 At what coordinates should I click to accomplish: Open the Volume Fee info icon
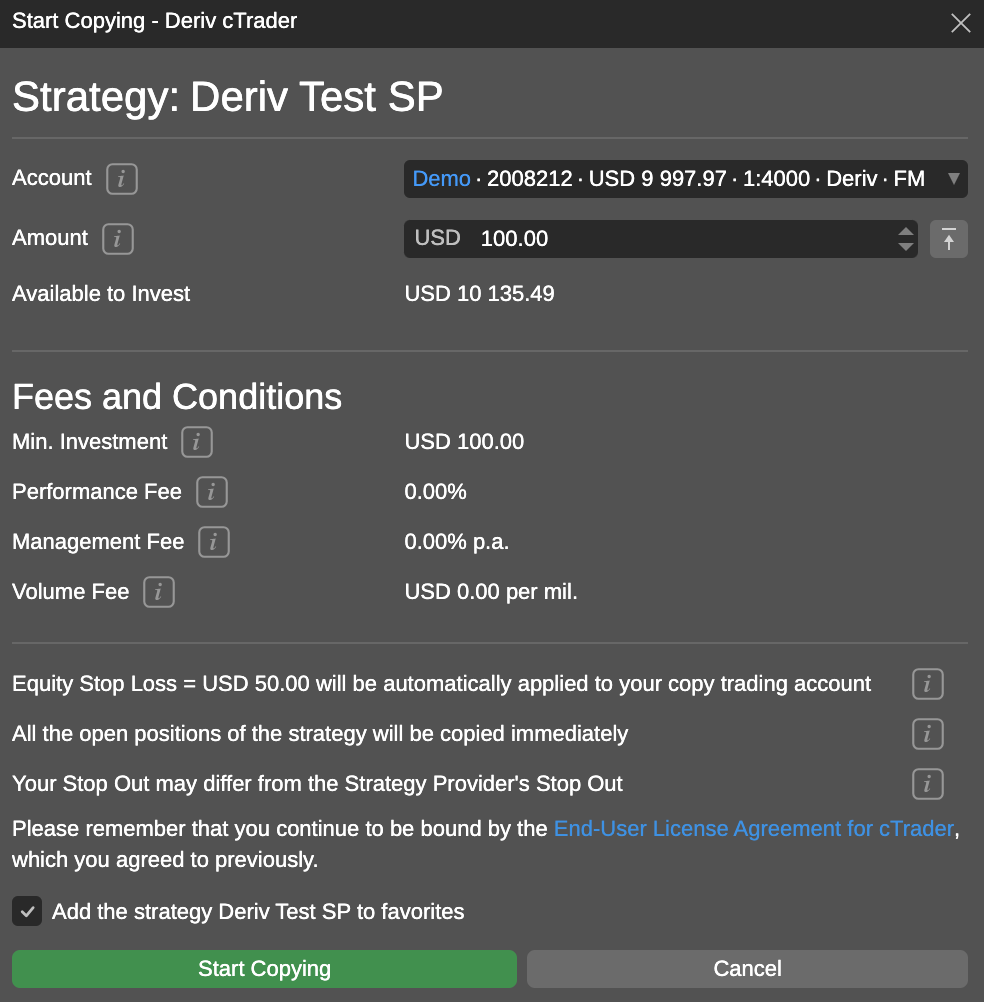pos(158,591)
